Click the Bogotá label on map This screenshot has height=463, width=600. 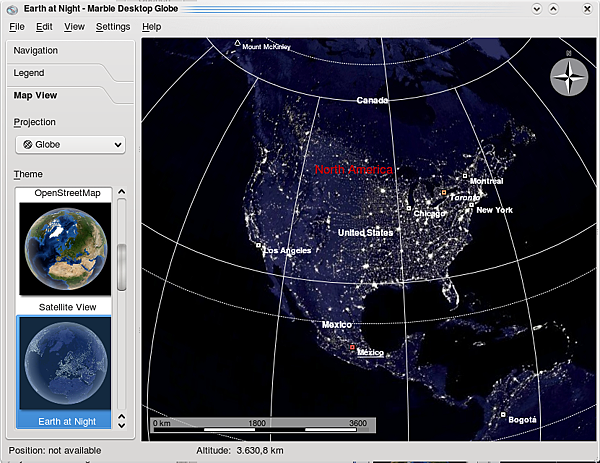522,420
